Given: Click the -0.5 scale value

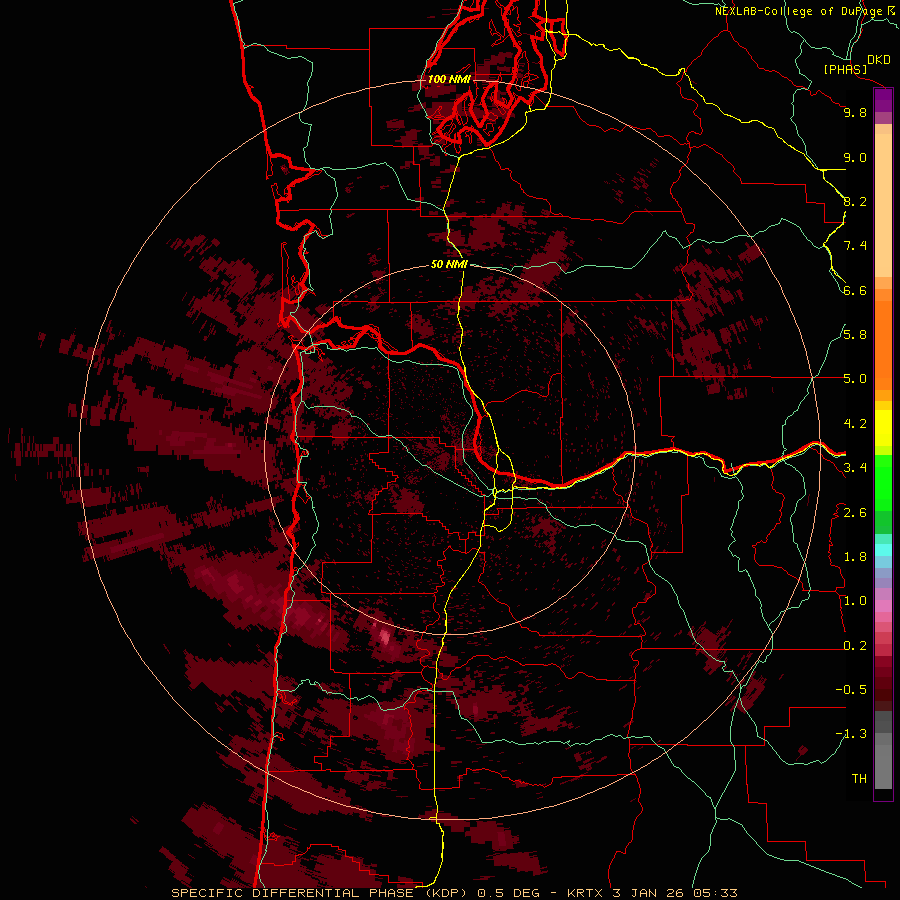Looking at the screenshot, I should (851, 690).
